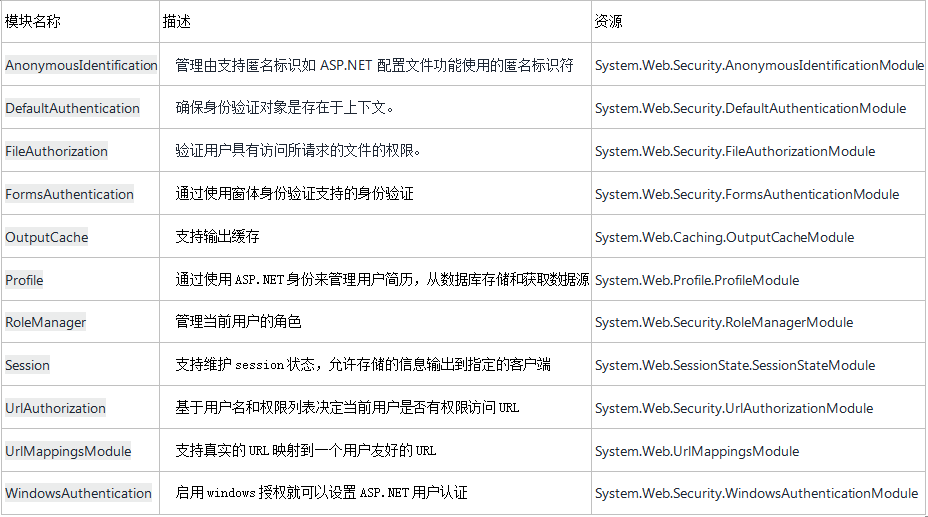Image resolution: width=928 pixels, height=517 pixels.
Task: Click the 模块名称 column header
Action: point(32,21)
